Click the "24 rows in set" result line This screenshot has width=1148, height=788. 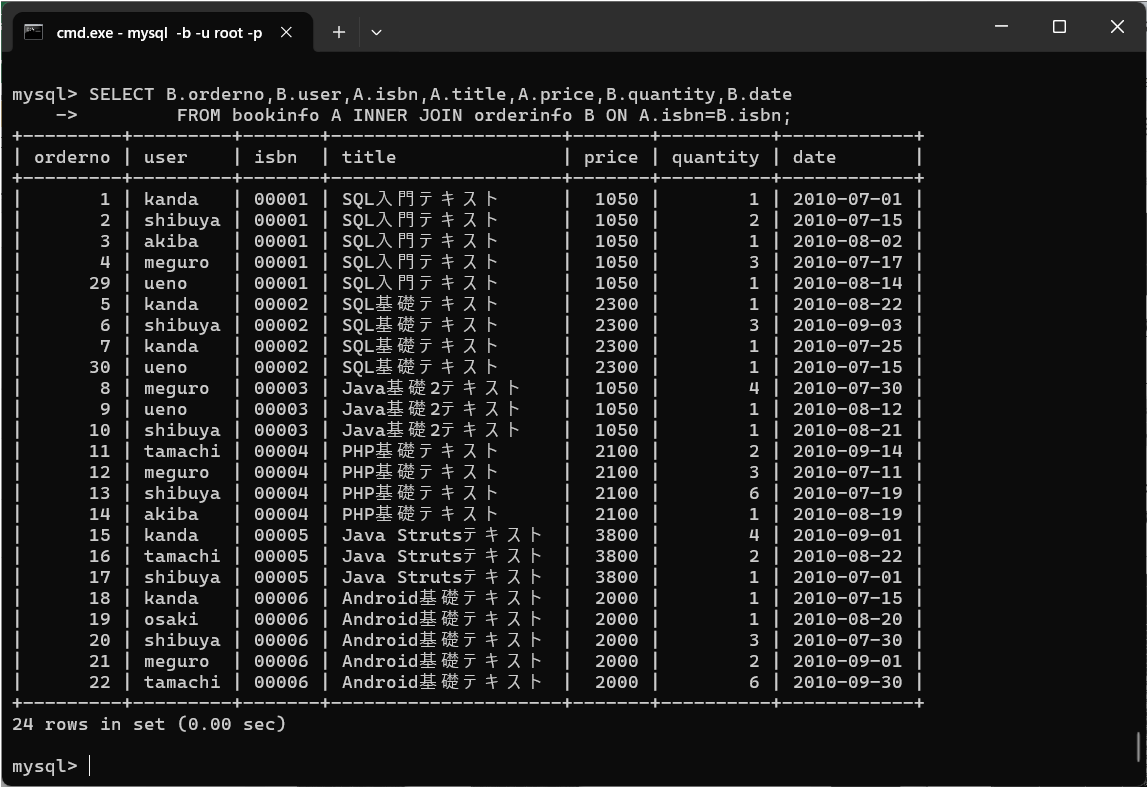pos(149,723)
